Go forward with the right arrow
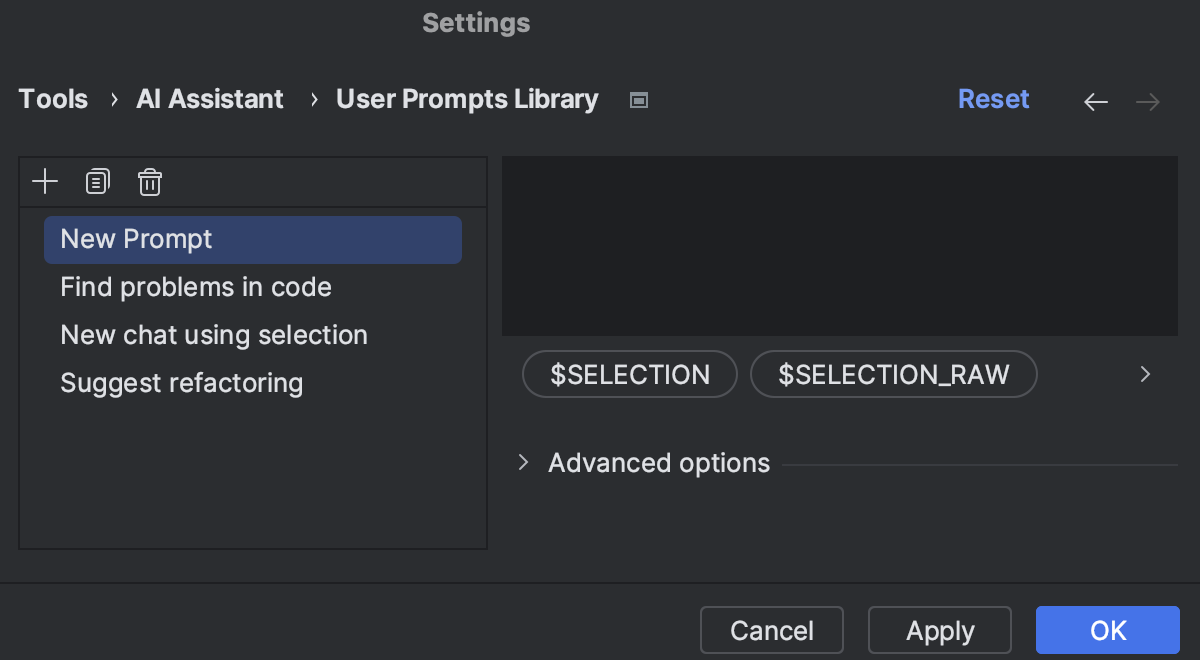Viewport: 1200px width, 660px height. [x=1148, y=102]
